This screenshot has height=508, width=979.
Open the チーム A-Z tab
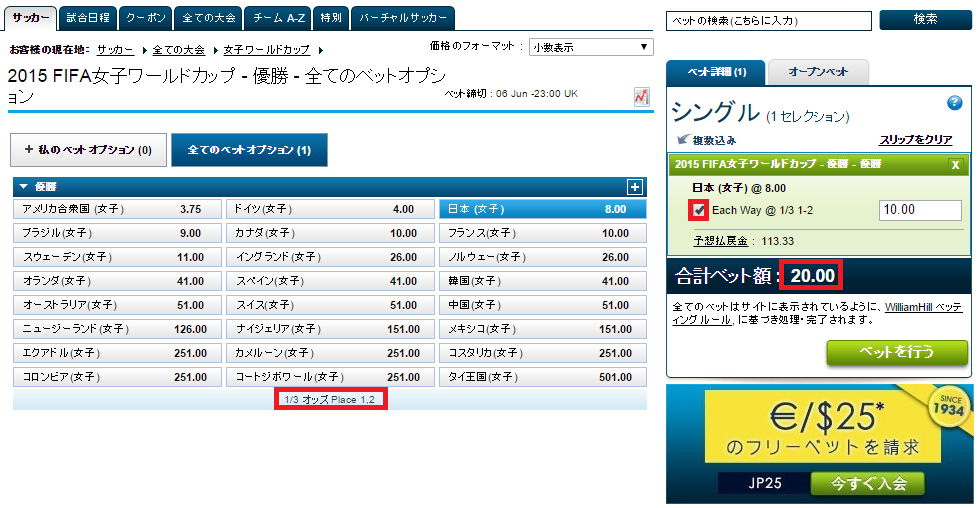pyautogui.click(x=278, y=18)
